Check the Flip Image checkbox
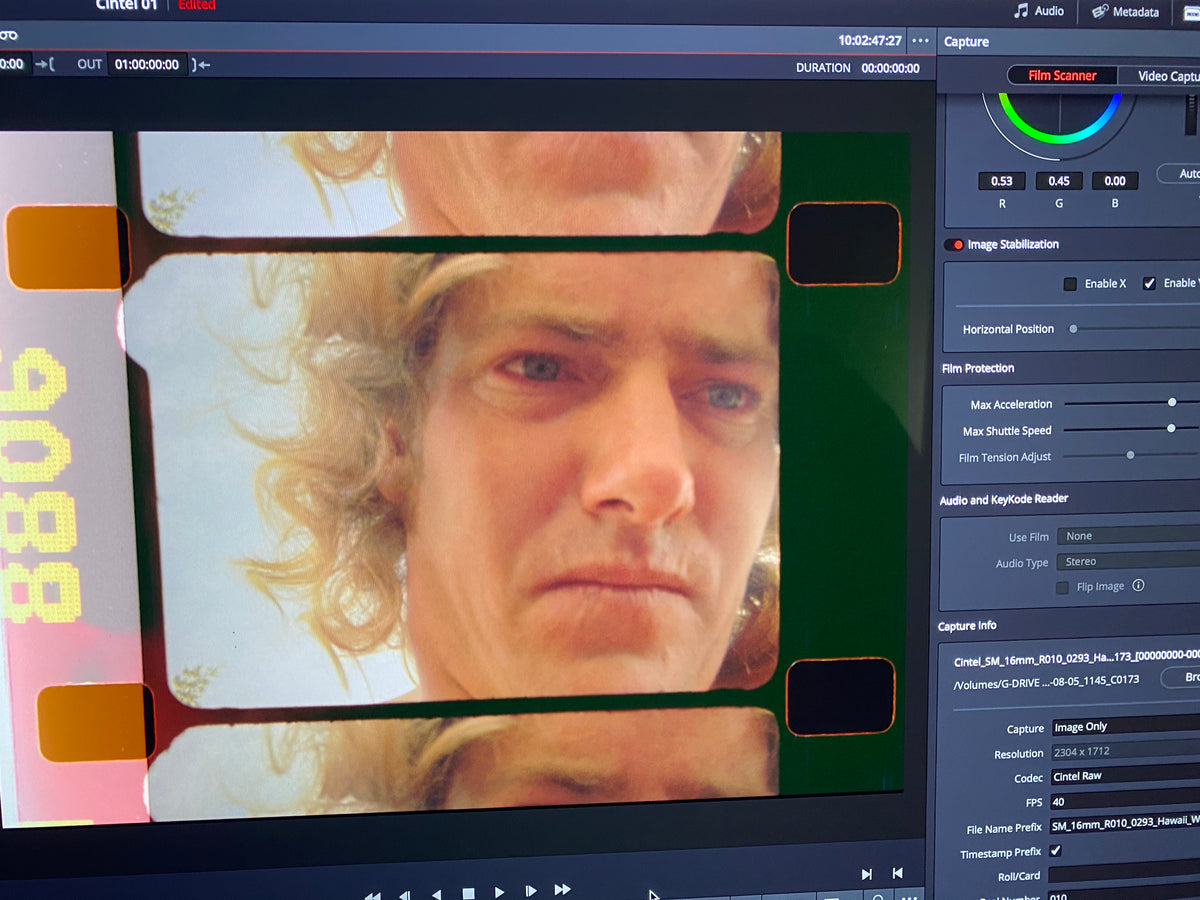Viewport: 1200px width, 900px height. [x=1062, y=588]
